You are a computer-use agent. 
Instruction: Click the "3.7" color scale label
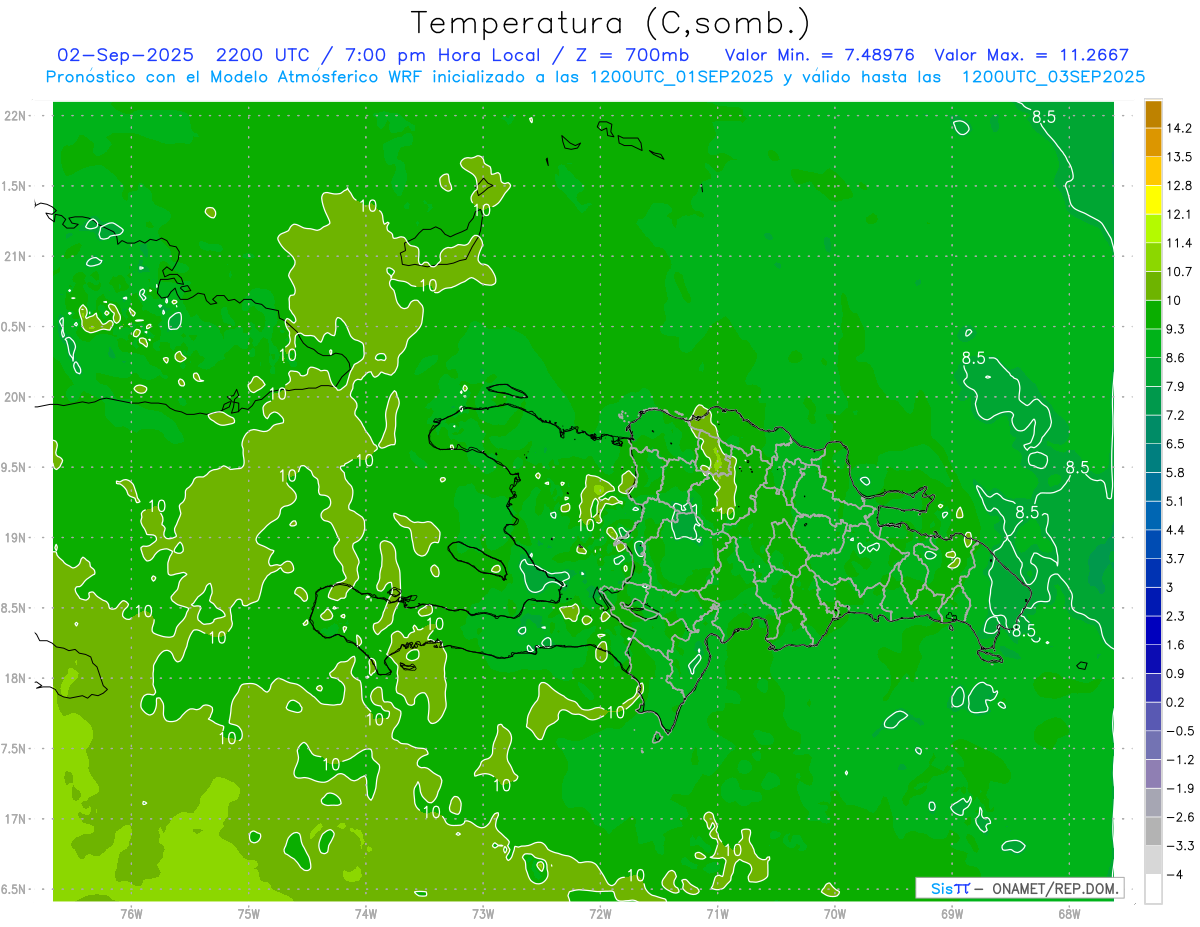pos(1176,559)
